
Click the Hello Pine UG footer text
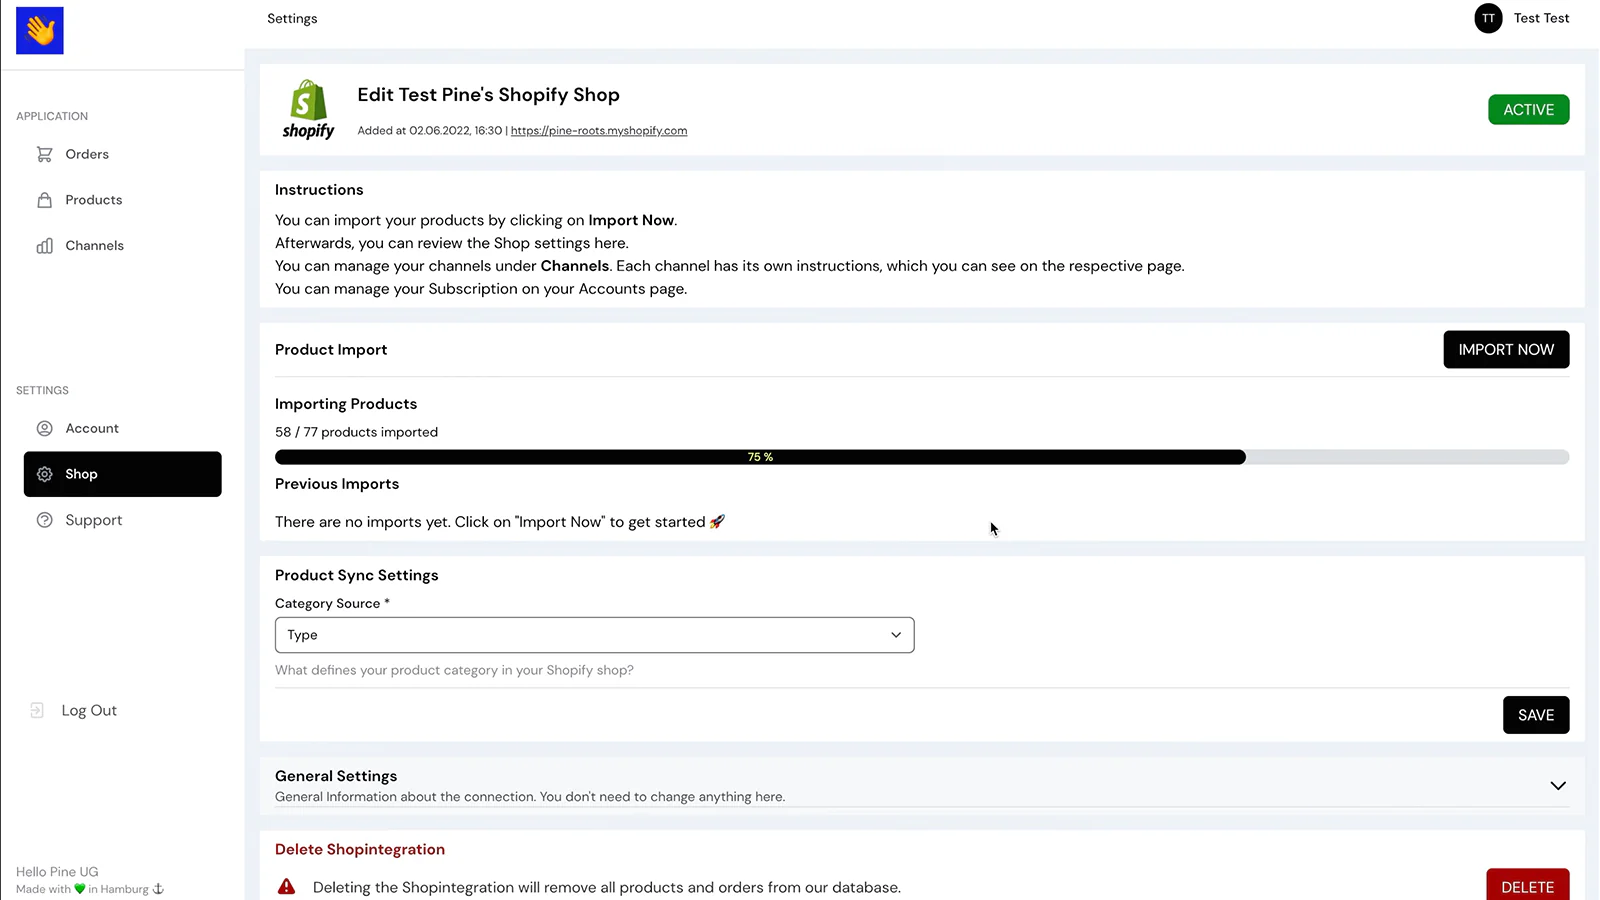tap(57, 872)
